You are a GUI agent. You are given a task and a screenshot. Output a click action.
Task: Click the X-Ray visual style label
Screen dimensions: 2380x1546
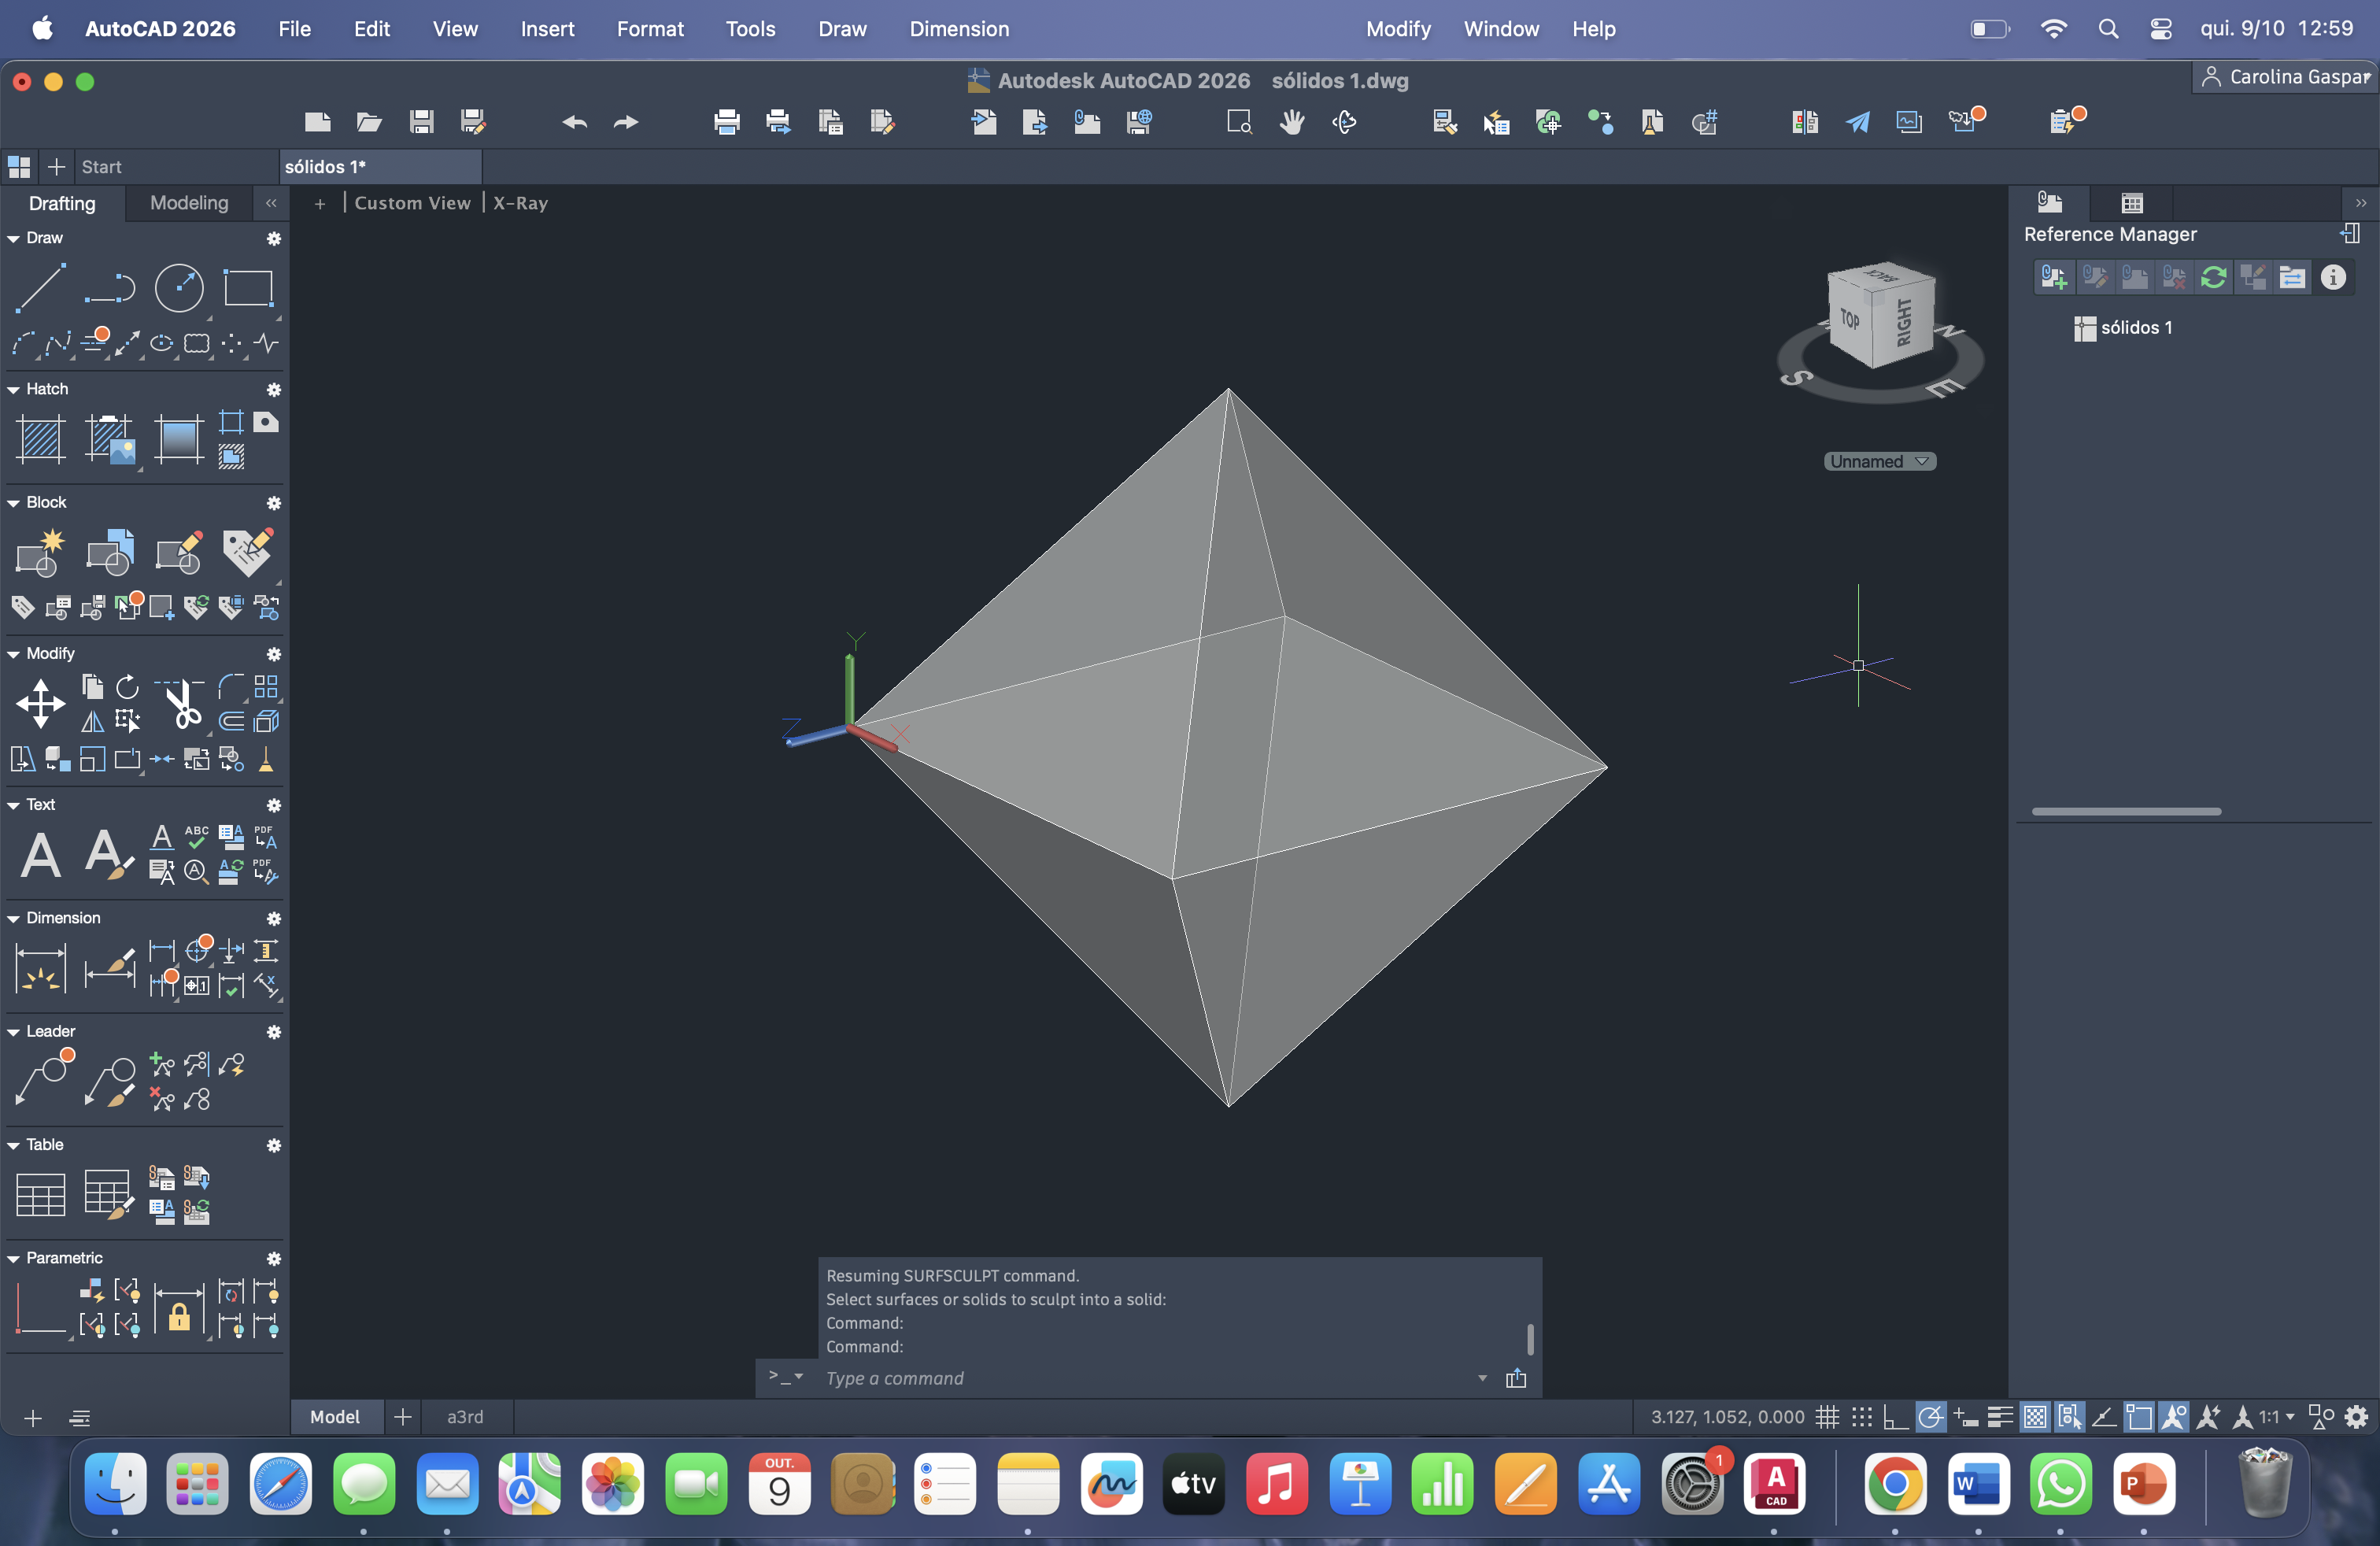click(x=520, y=203)
